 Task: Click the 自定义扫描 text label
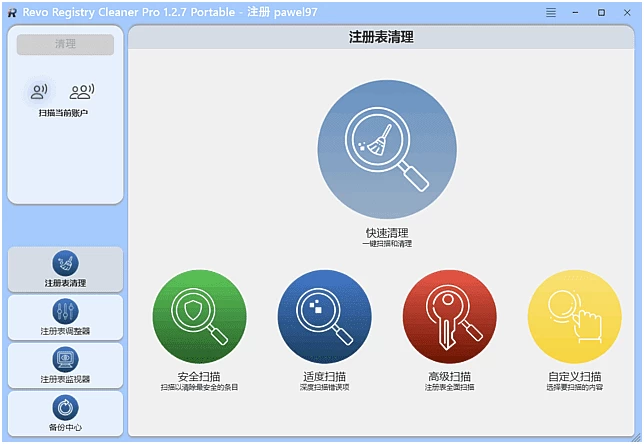[x=574, y=377]
